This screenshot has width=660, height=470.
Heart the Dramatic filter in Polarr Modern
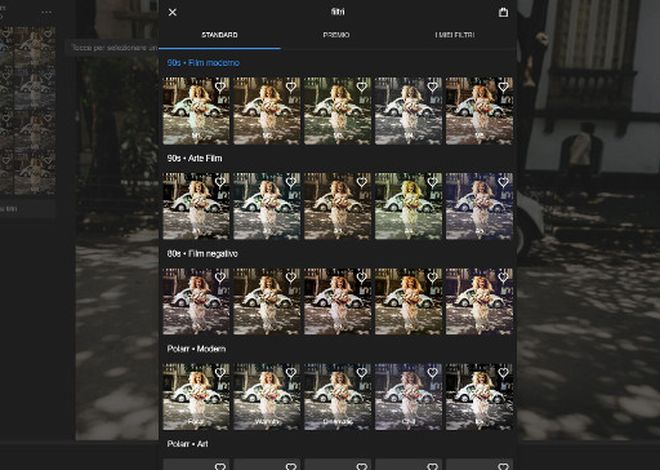point(362,373)
